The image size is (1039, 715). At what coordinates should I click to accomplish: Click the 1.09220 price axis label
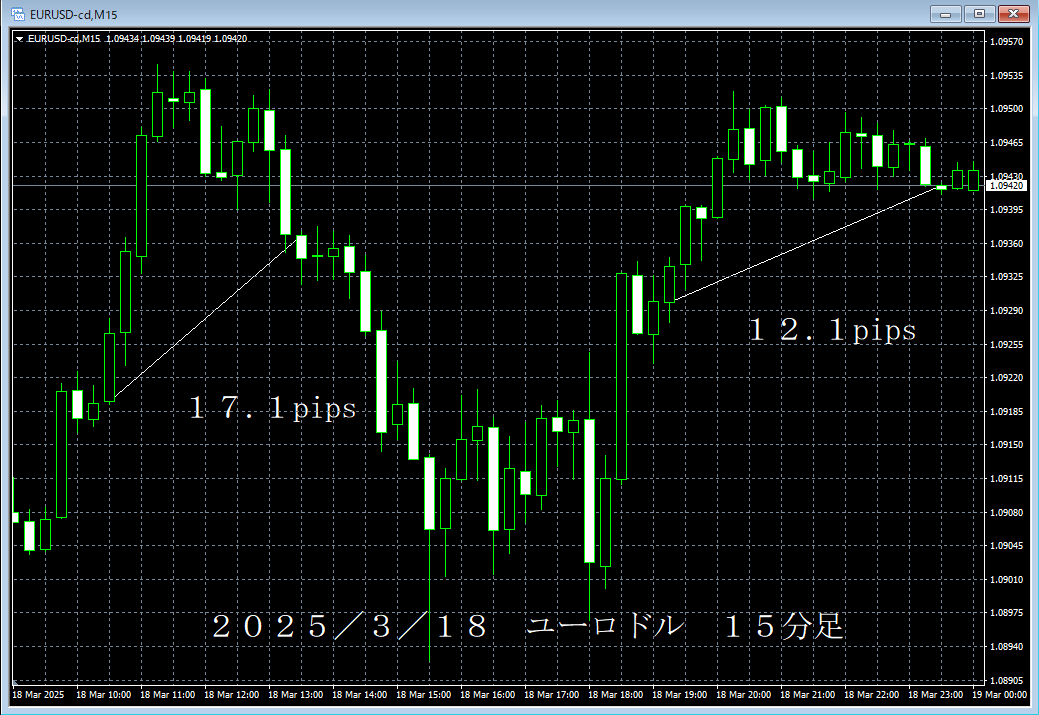[1006, 378]
